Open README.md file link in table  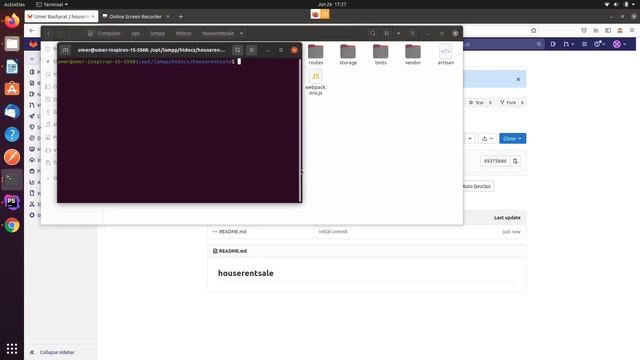(x=232, y=232)
